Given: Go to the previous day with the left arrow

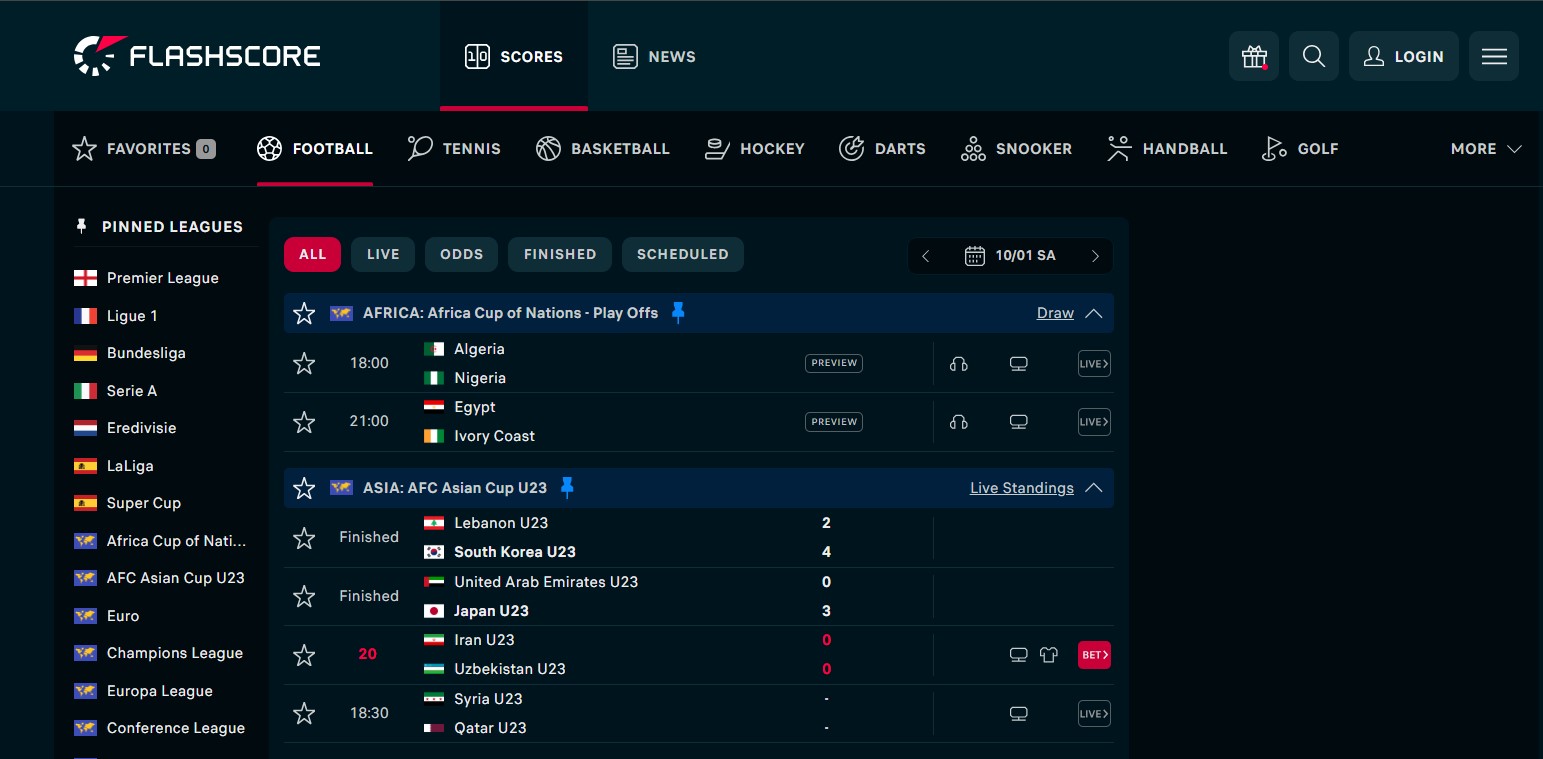Looking at the screenshot, I should 926,255.
